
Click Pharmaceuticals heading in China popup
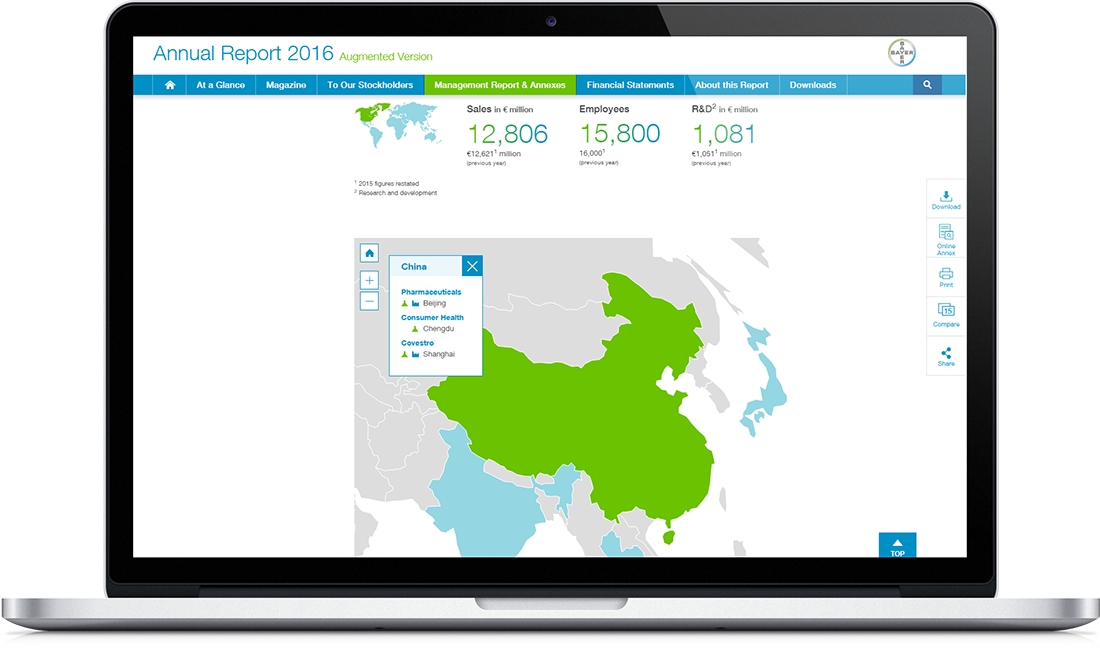coord(431,292)
